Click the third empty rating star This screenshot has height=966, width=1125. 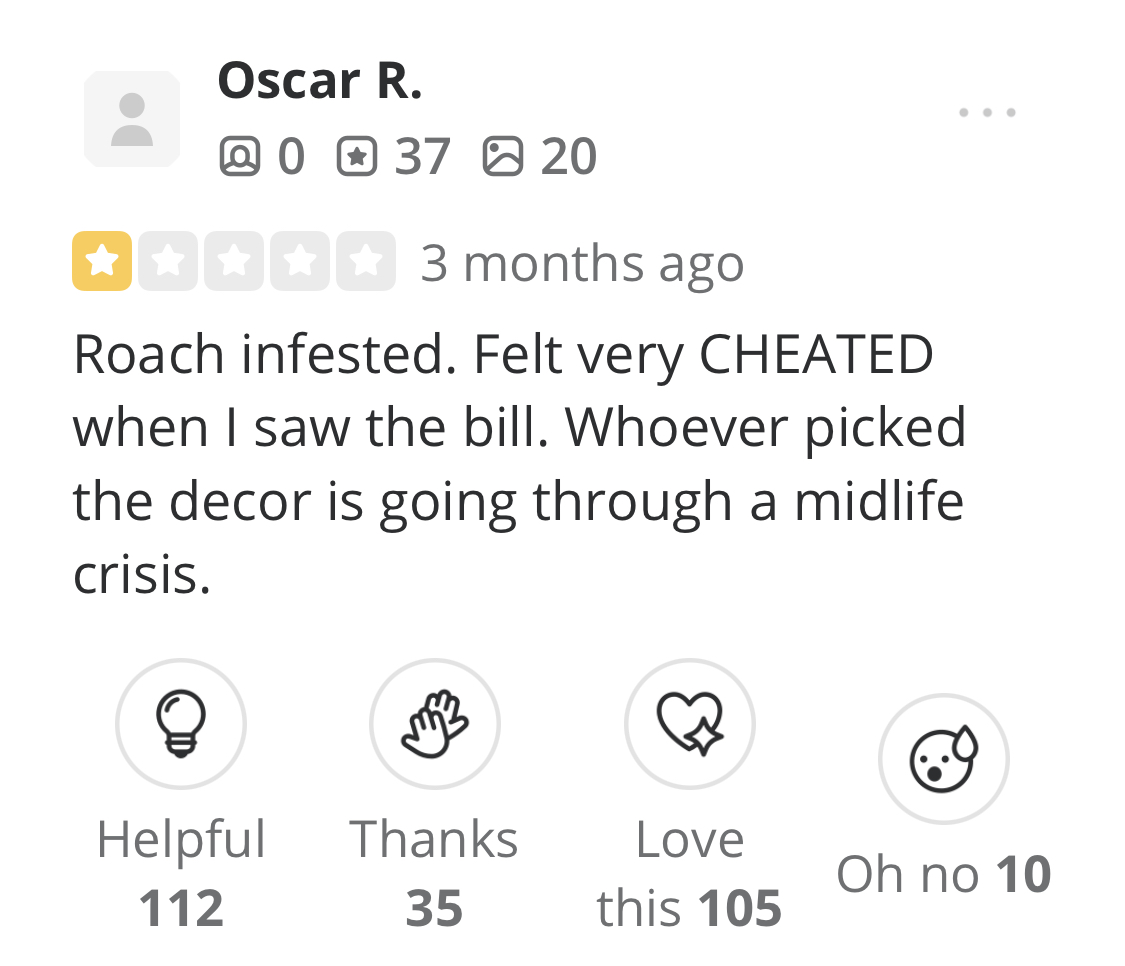tap(234, 261)
